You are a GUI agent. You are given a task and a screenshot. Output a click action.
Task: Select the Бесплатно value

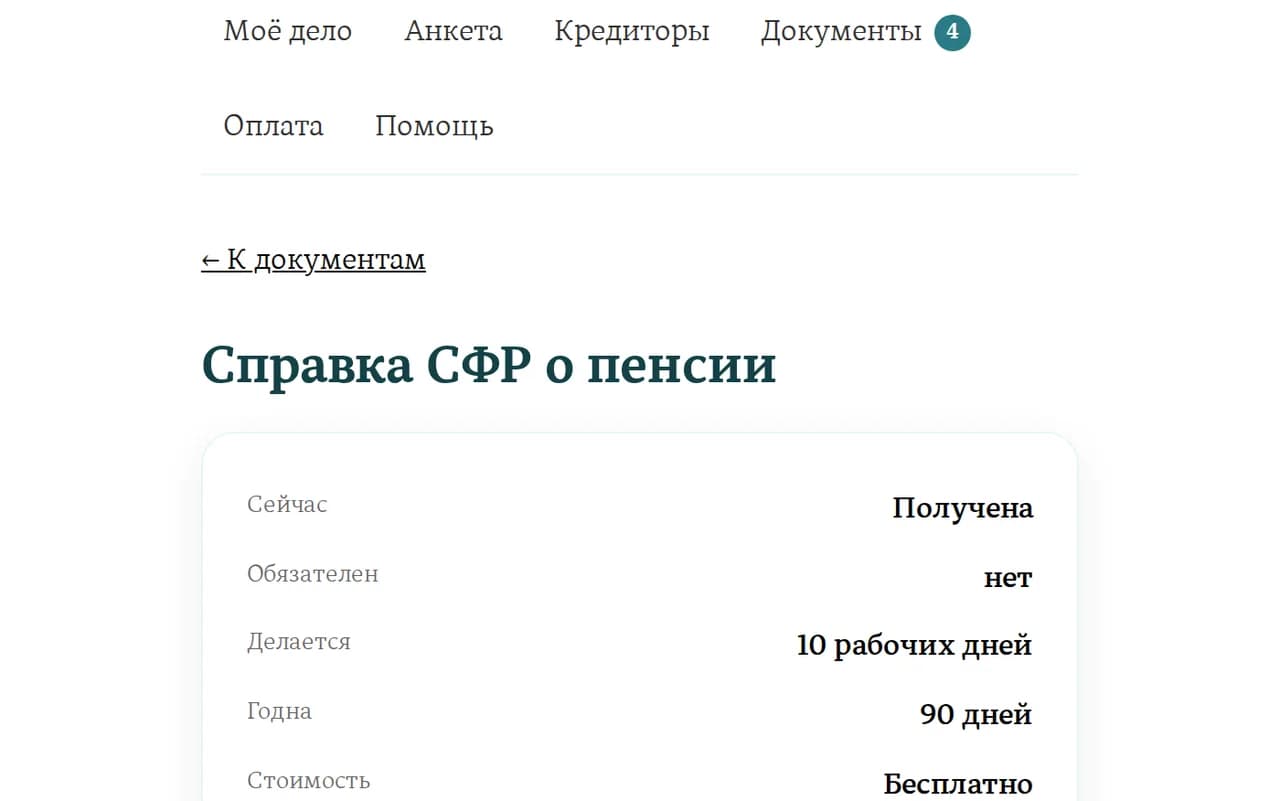click(958, 784)
